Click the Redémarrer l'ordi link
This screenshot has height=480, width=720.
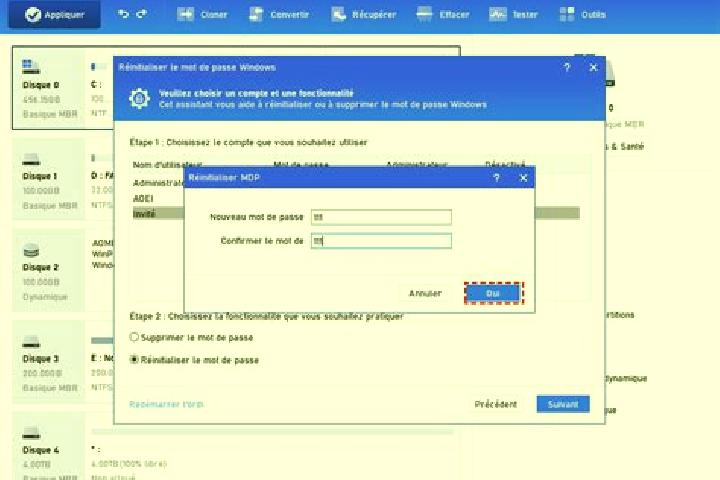pyautogui.click(x=166, y=404)
